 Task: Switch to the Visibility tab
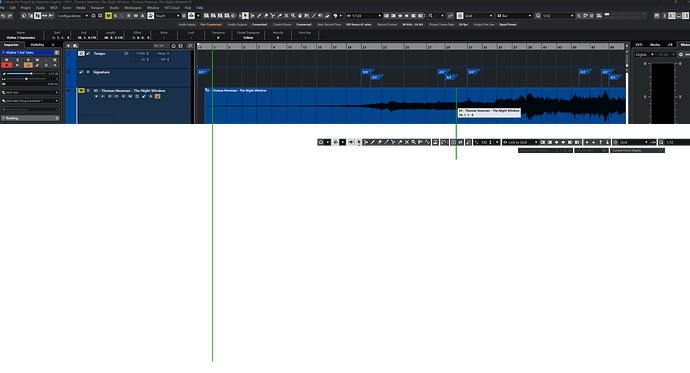37,45
